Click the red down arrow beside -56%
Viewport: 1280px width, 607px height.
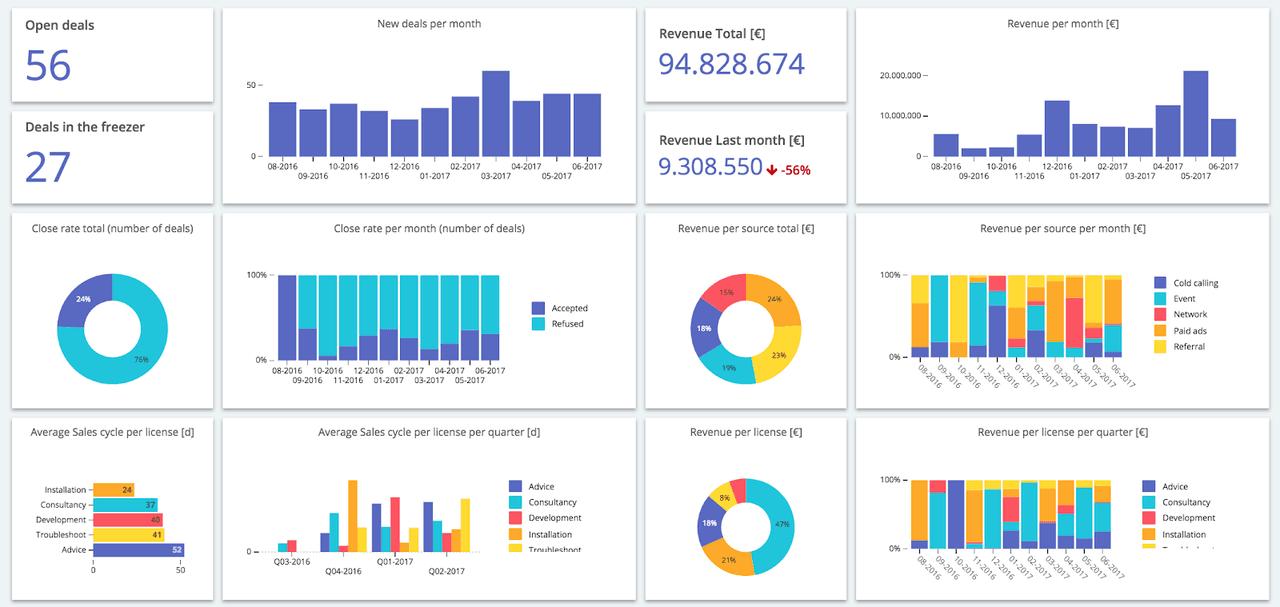pos(772,169)
